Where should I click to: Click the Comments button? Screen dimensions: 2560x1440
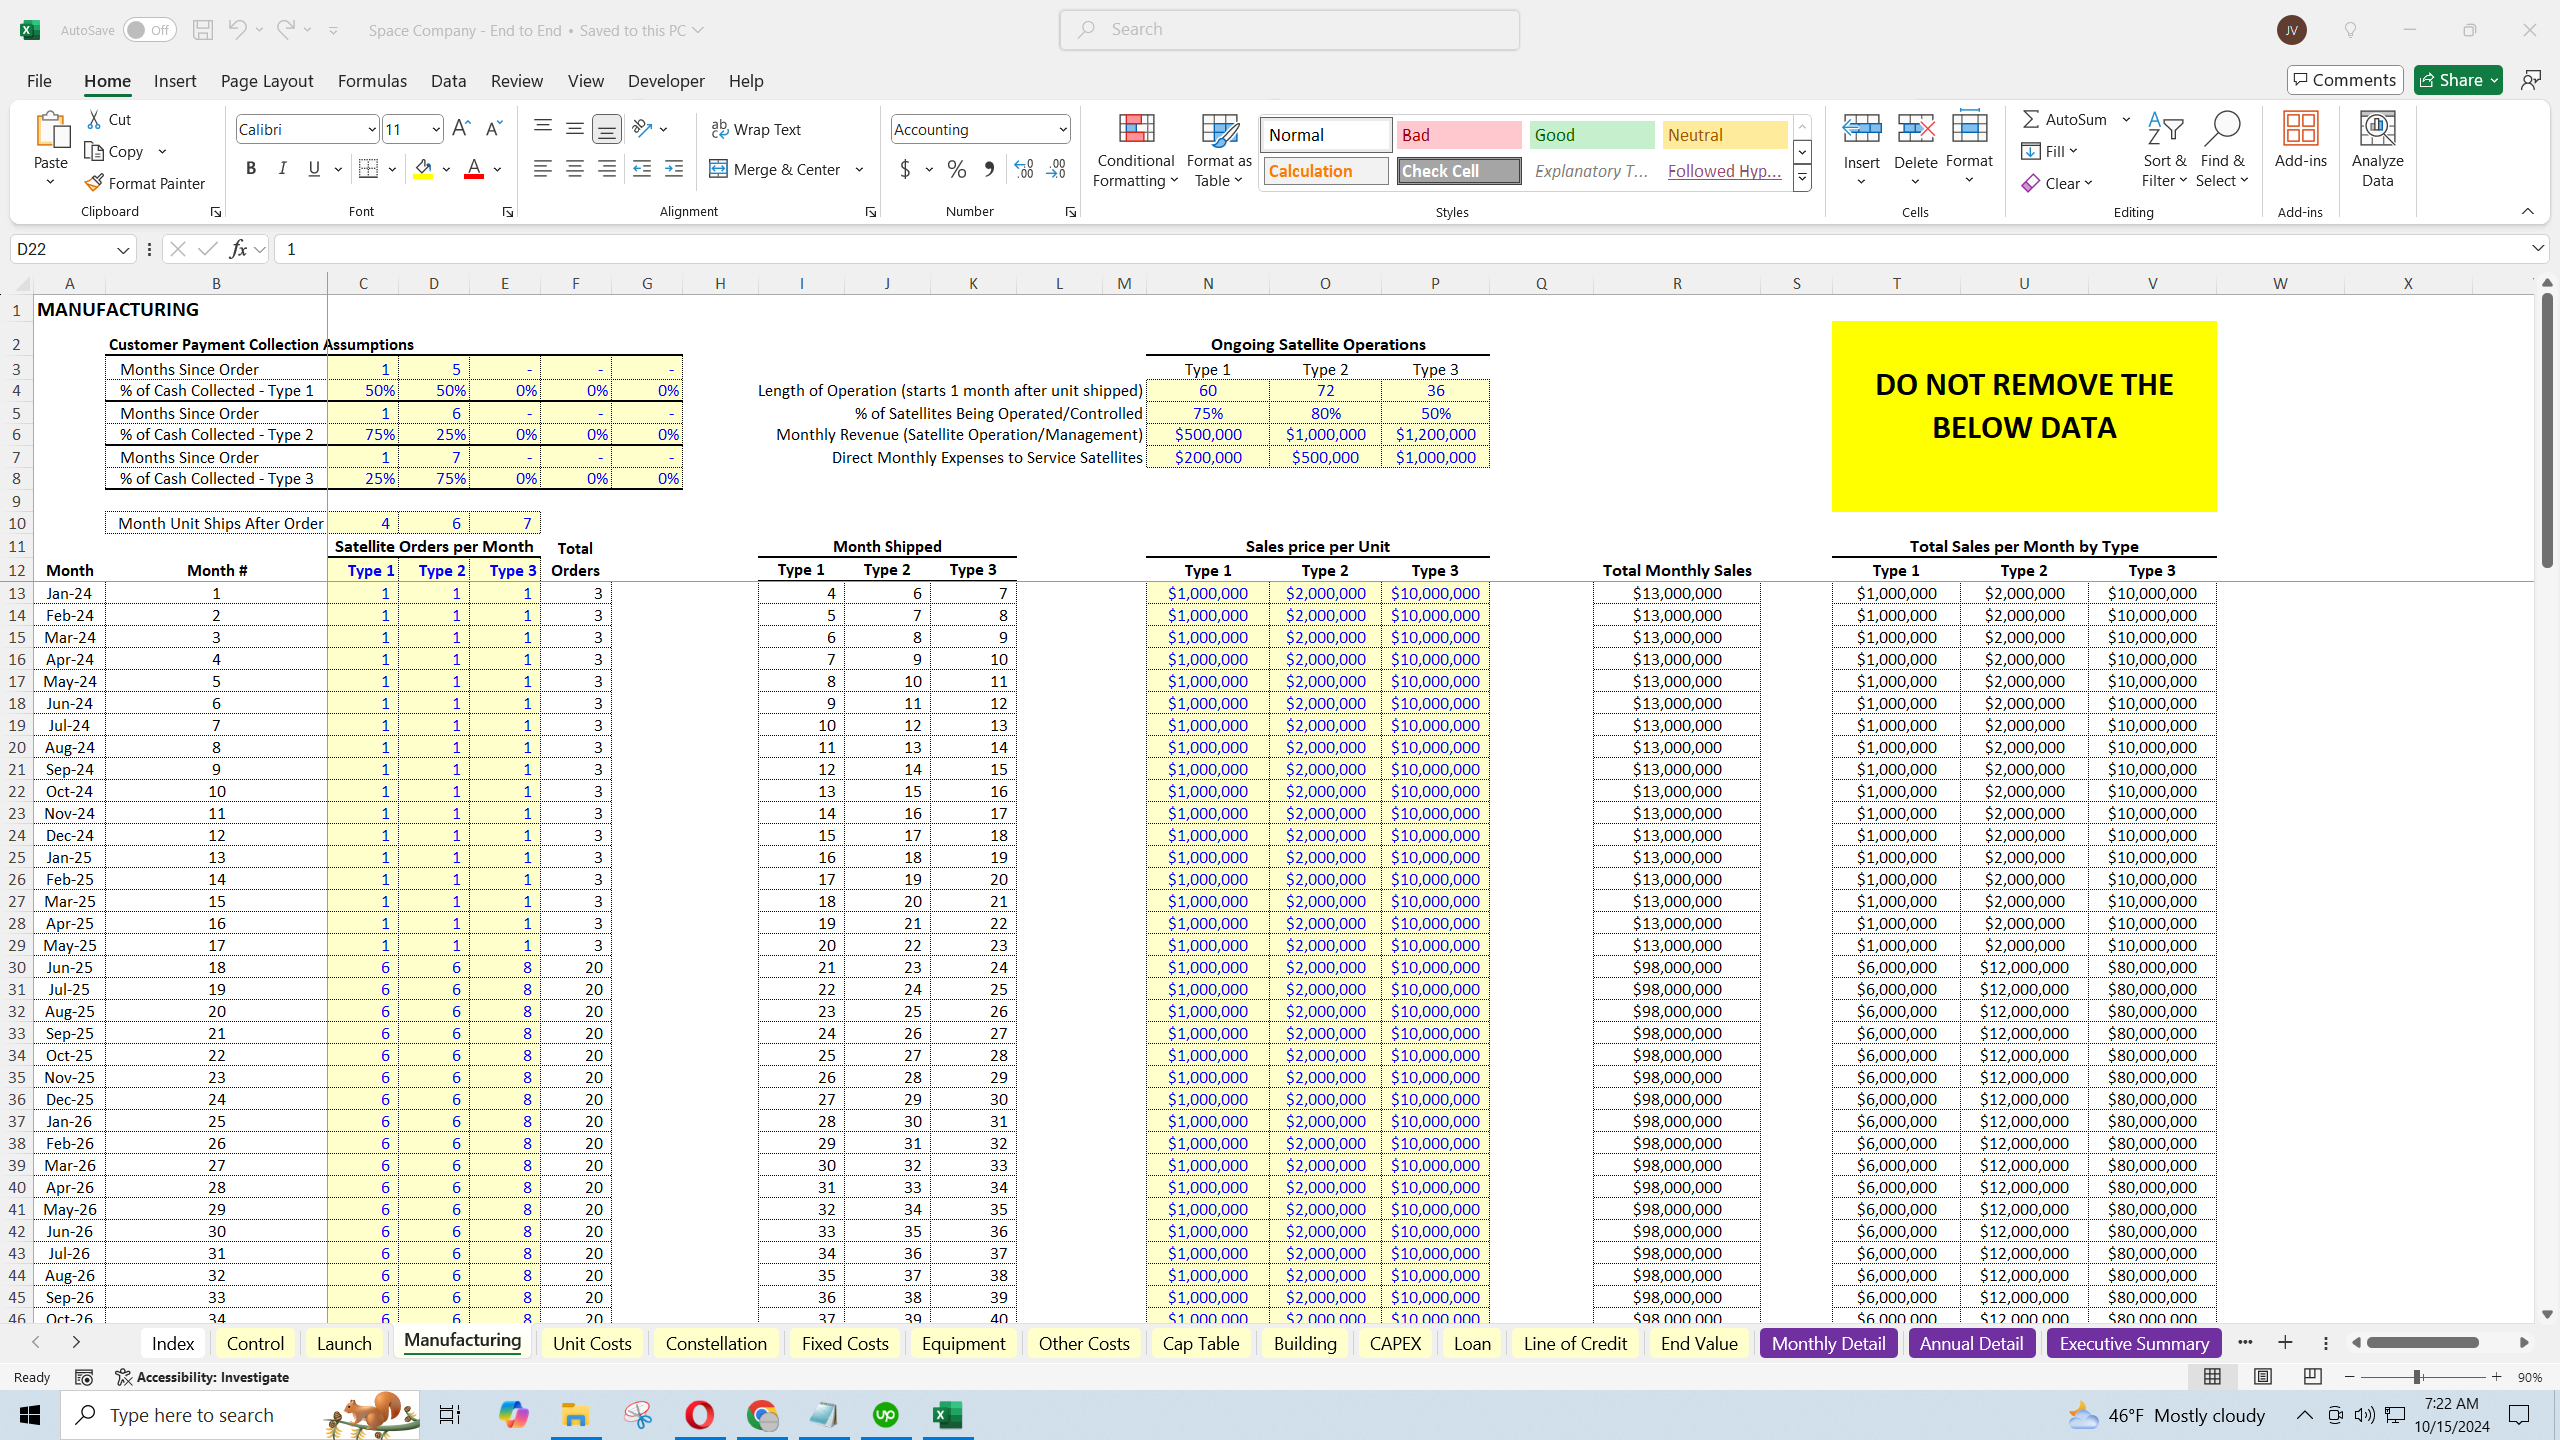pyautogui.click(x=2344, y=80)
